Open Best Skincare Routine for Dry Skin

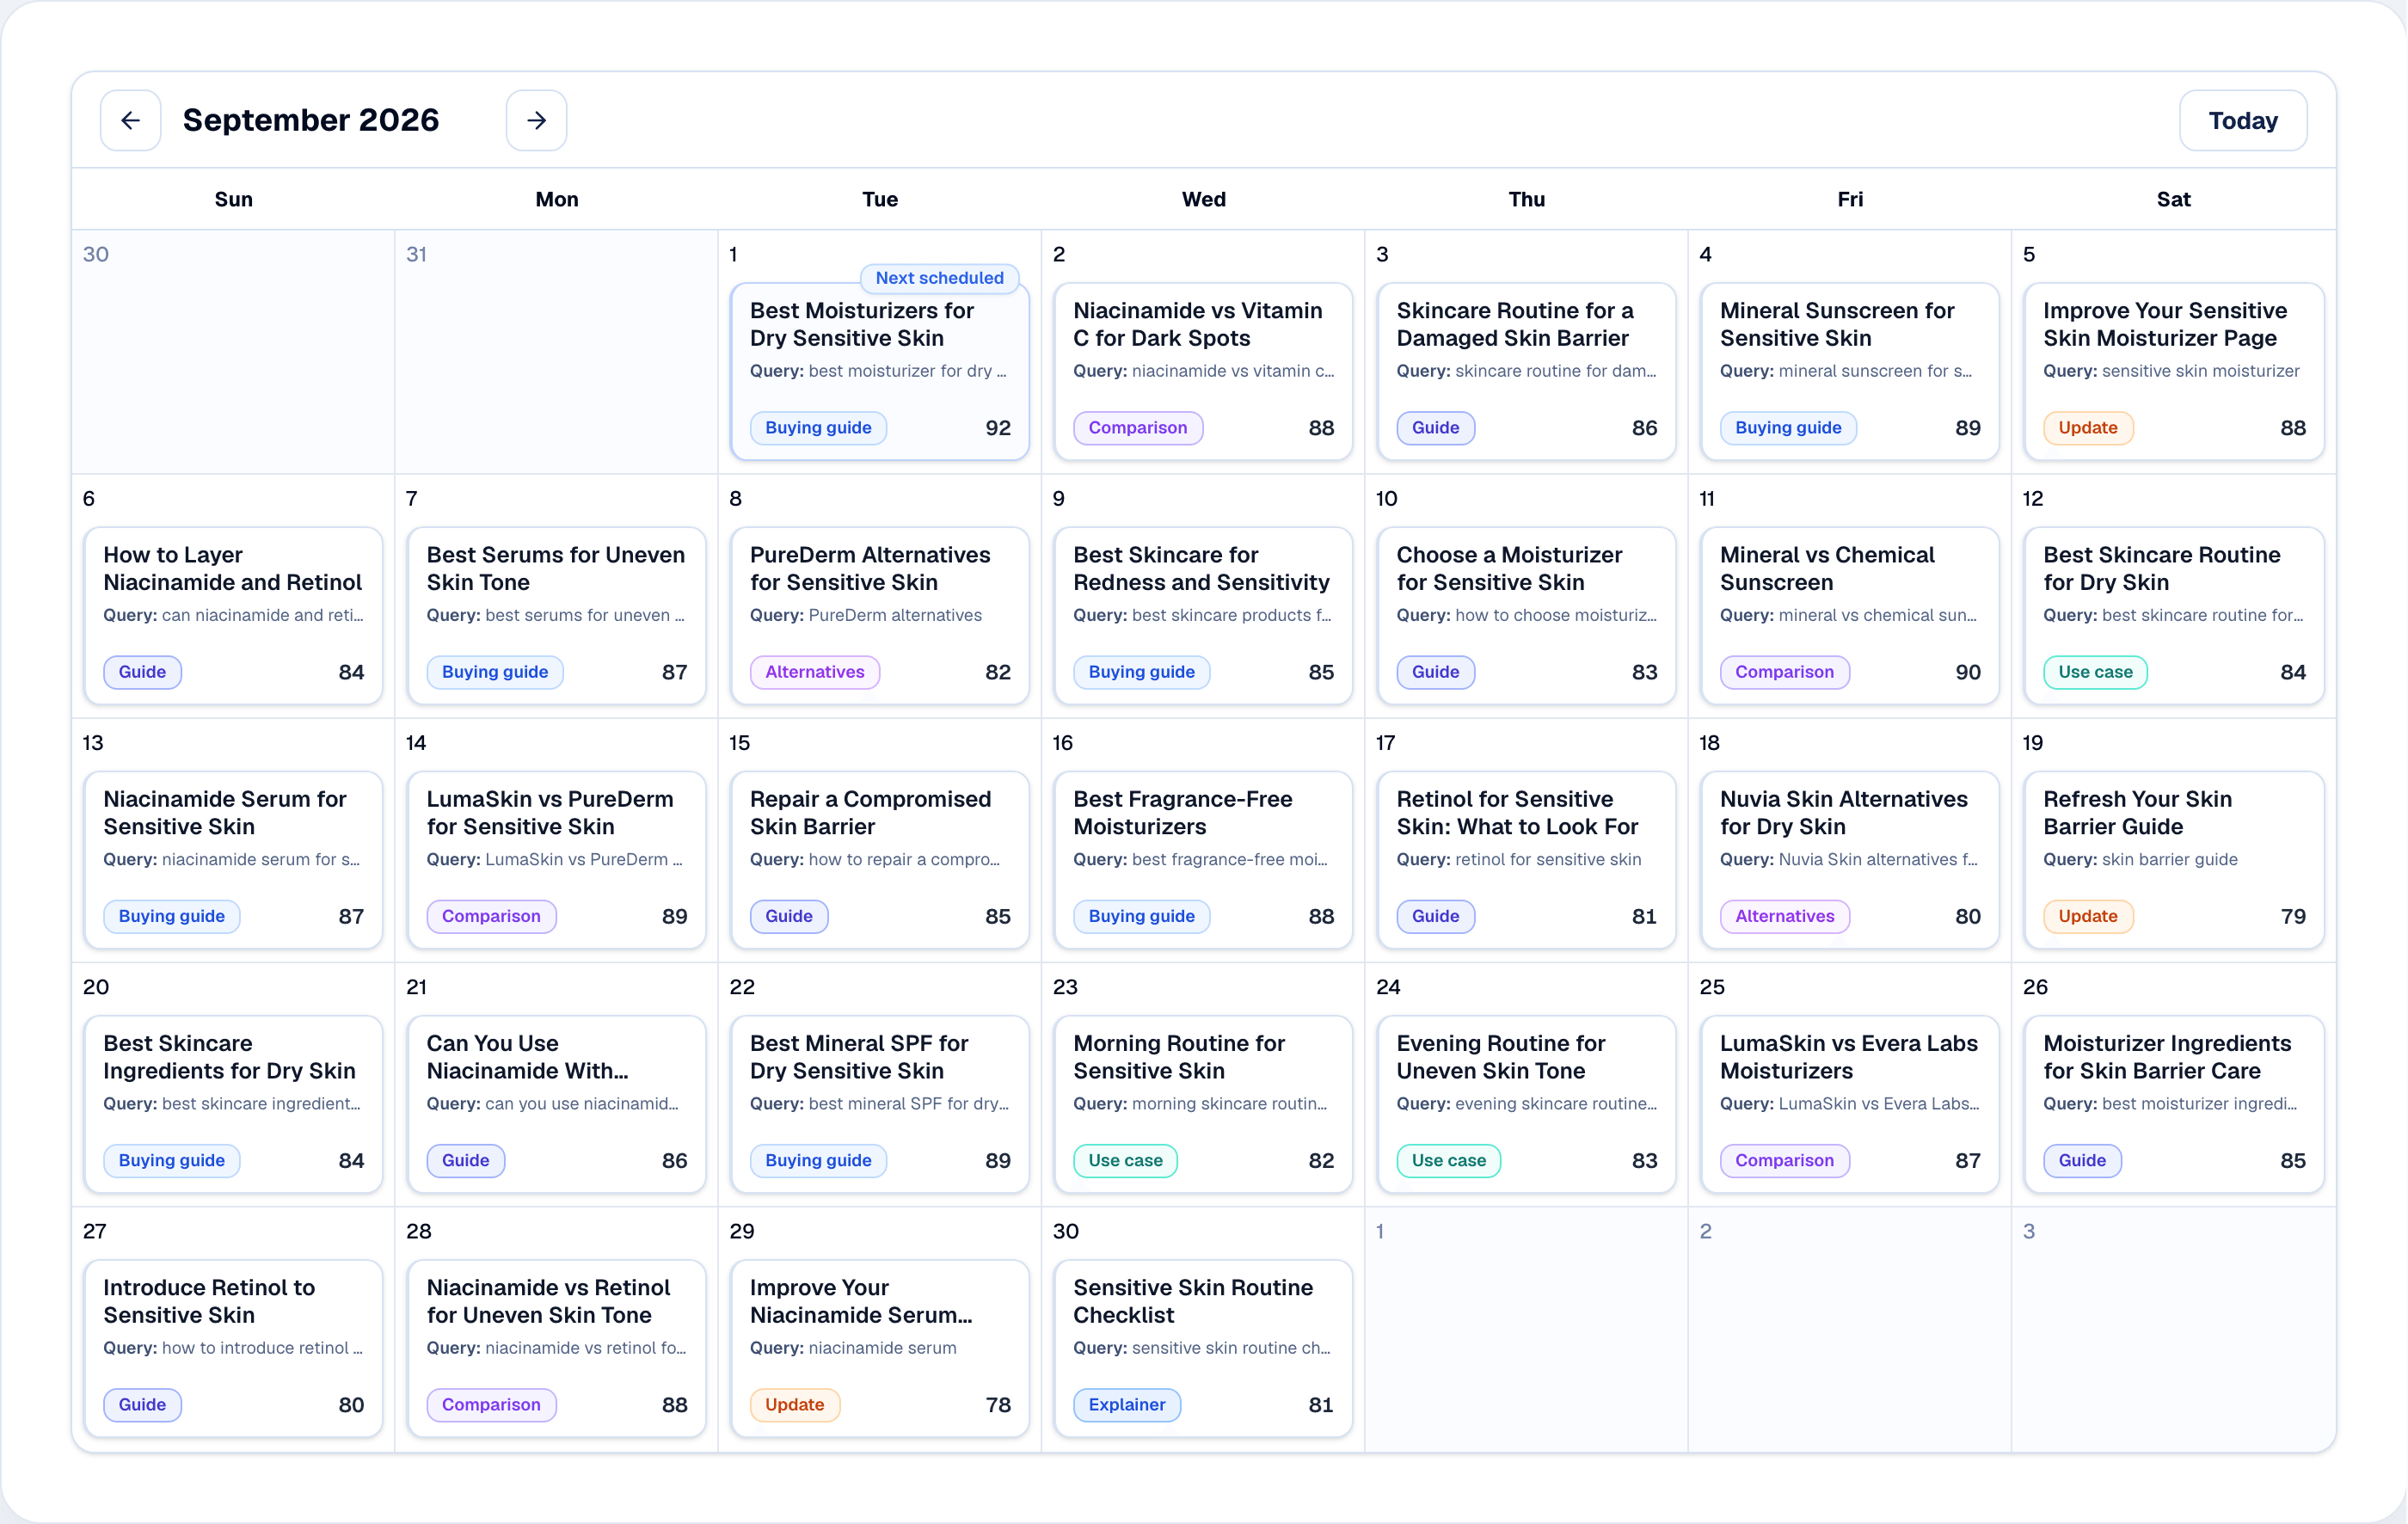click(x=2173, y=615)
